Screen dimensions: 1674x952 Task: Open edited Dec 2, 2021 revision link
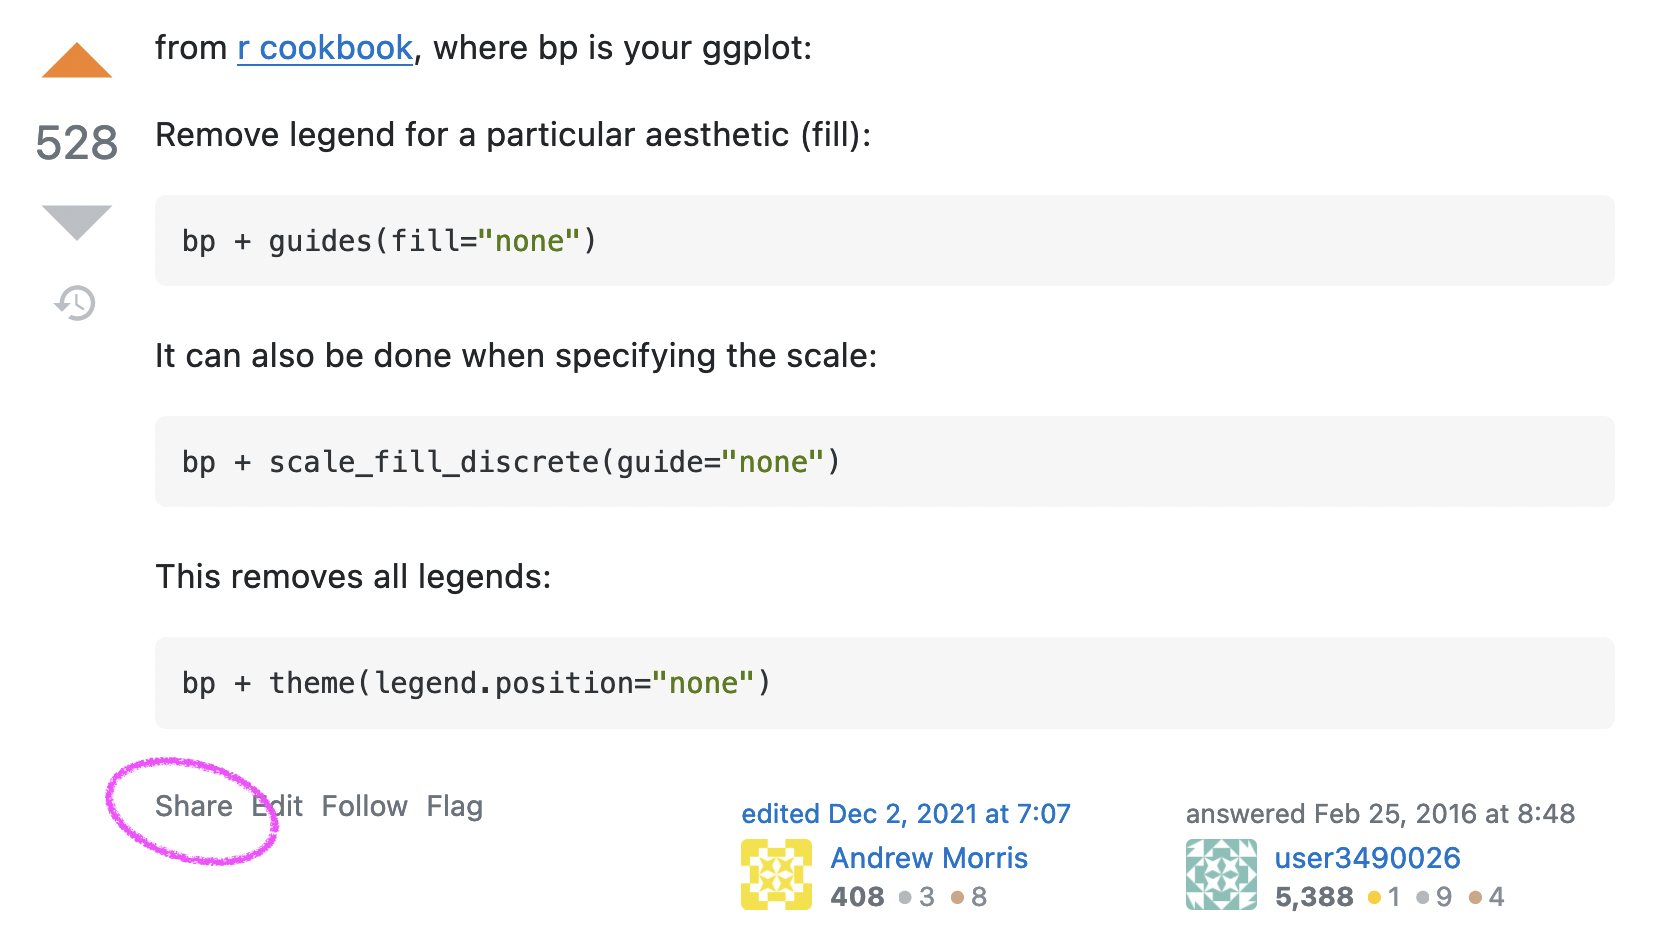(905, 814)
